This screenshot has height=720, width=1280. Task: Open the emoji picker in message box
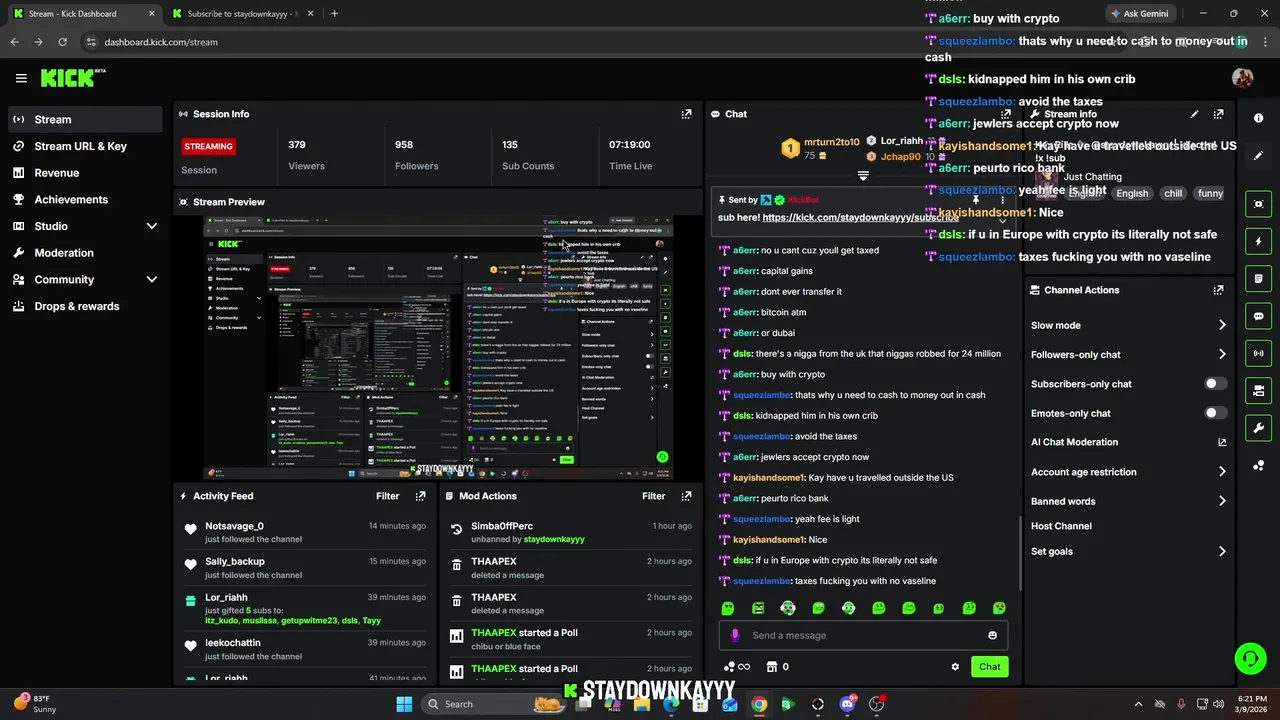[992, 635]
